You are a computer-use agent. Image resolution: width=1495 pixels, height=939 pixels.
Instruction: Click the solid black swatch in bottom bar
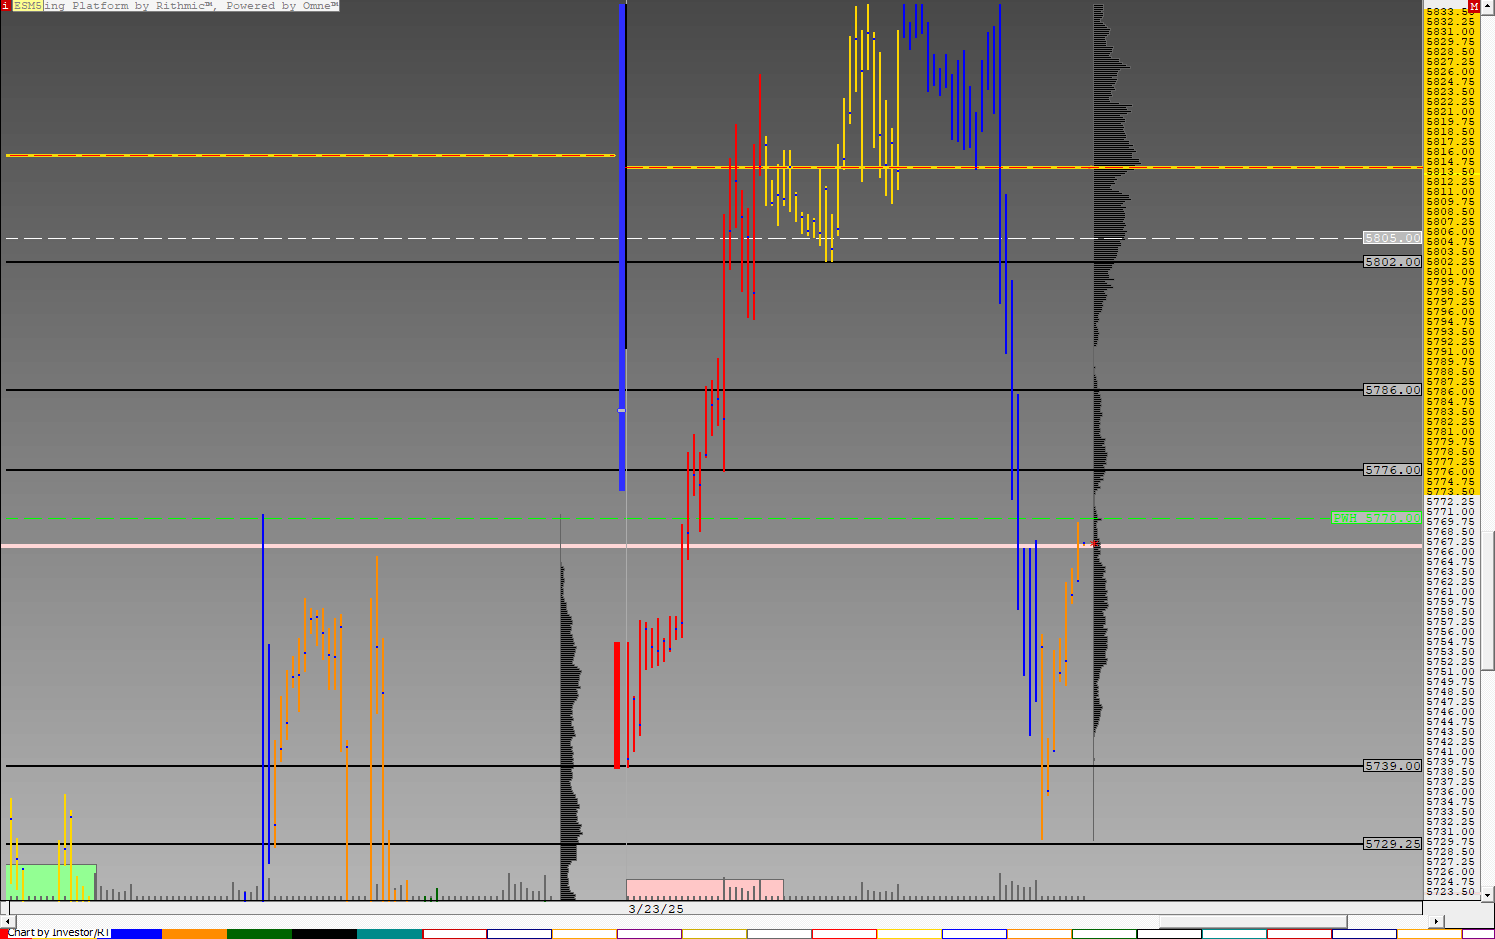click(x=324, y=934)
